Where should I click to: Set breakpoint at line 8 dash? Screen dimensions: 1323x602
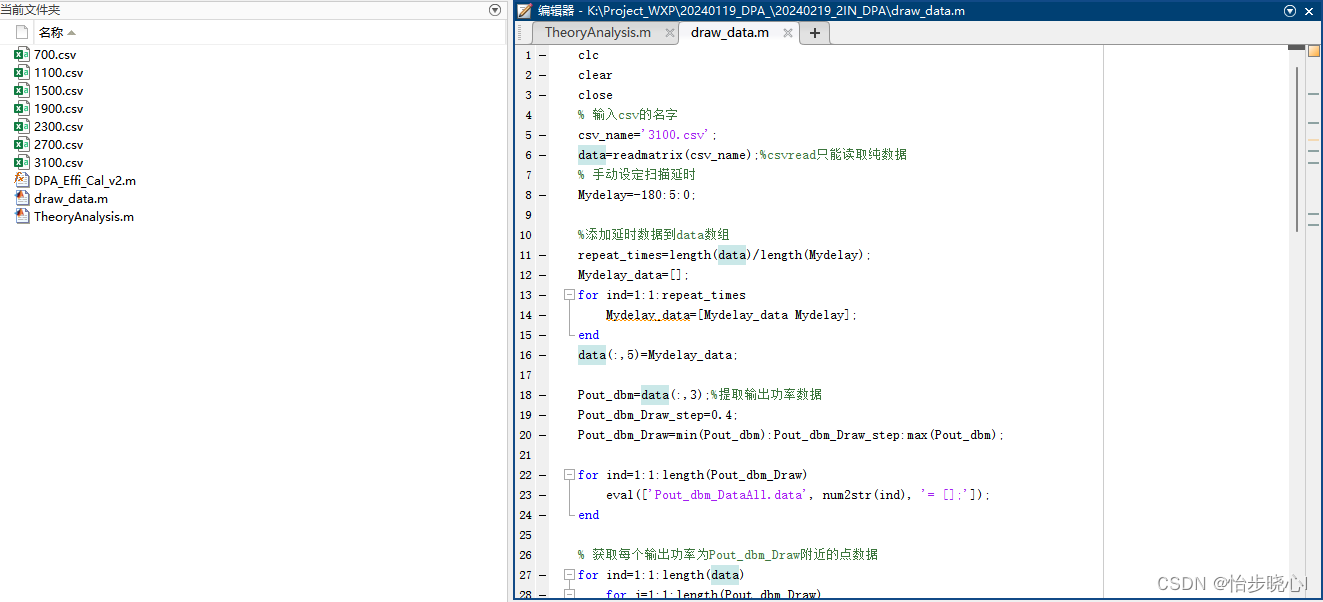[542, 195]
